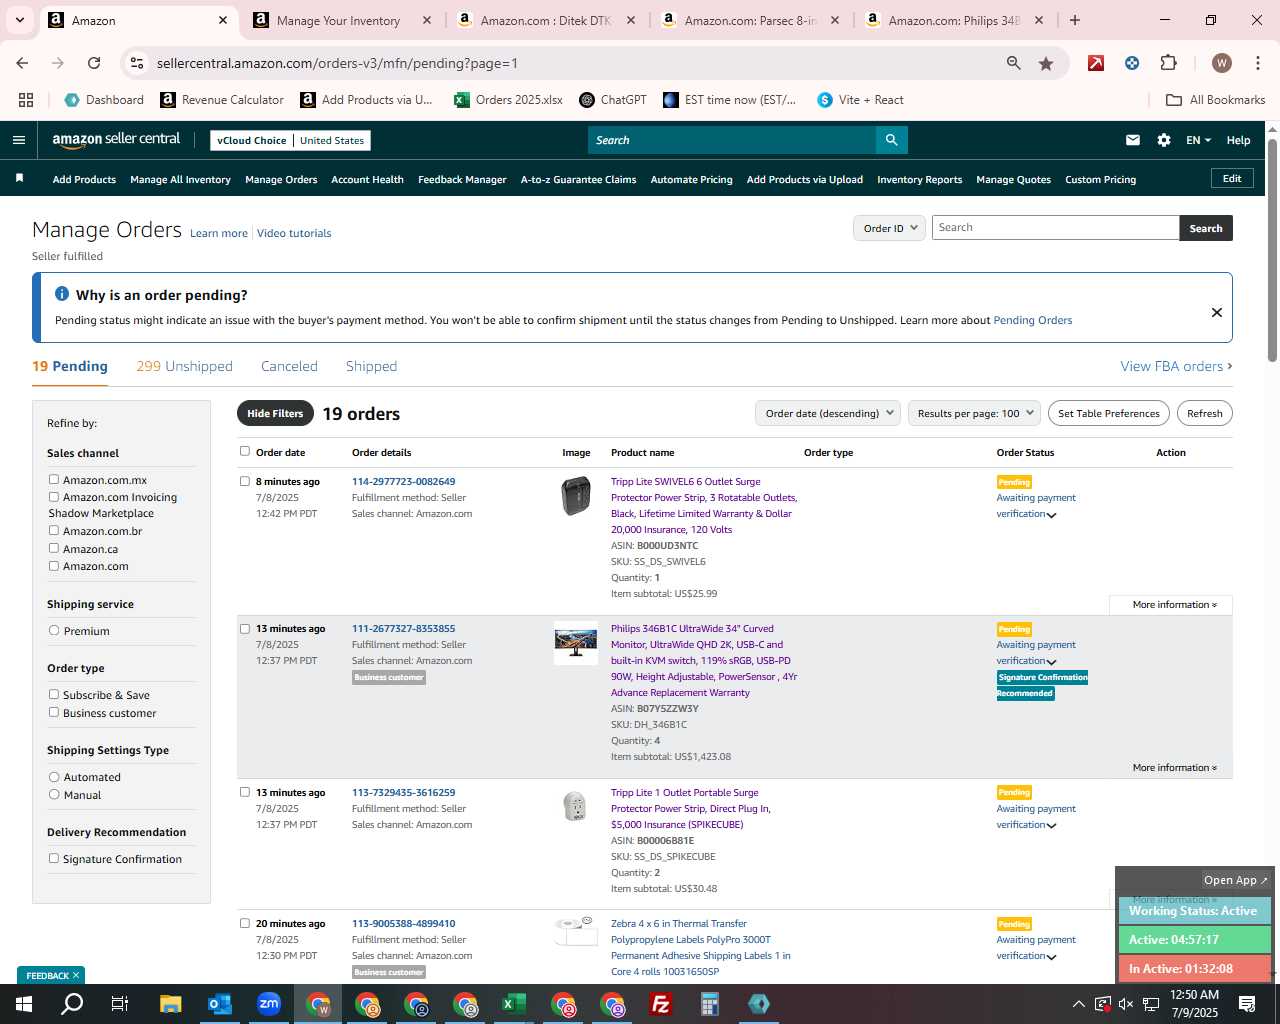Screen dimensions: 1280x1024
Task: Open Results per page: 100 dropdown
Action: click(974, 413)
